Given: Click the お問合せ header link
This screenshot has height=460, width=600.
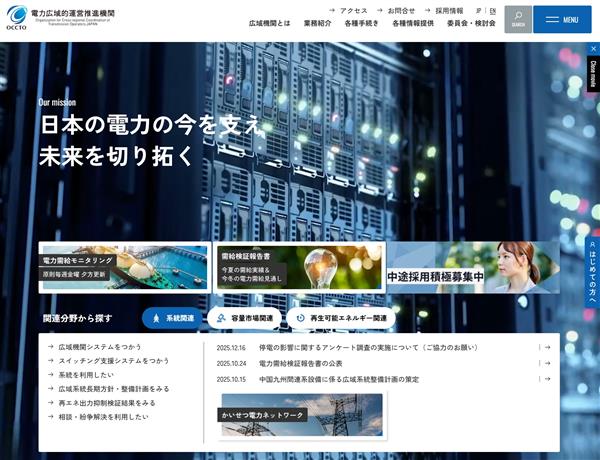Looking at the screenshot, I should click(x=401, y=11).
